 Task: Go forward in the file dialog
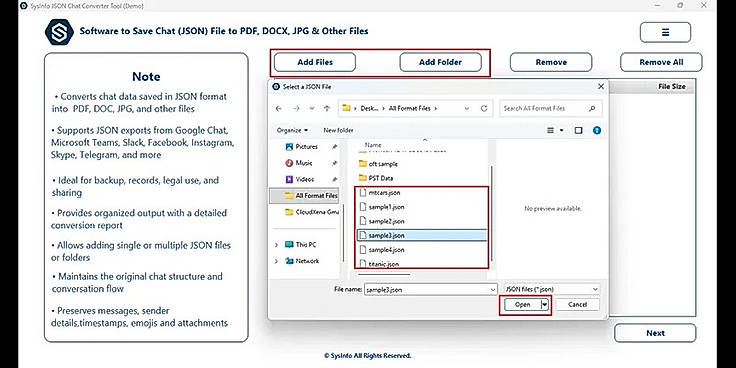(x=296, y=108)
